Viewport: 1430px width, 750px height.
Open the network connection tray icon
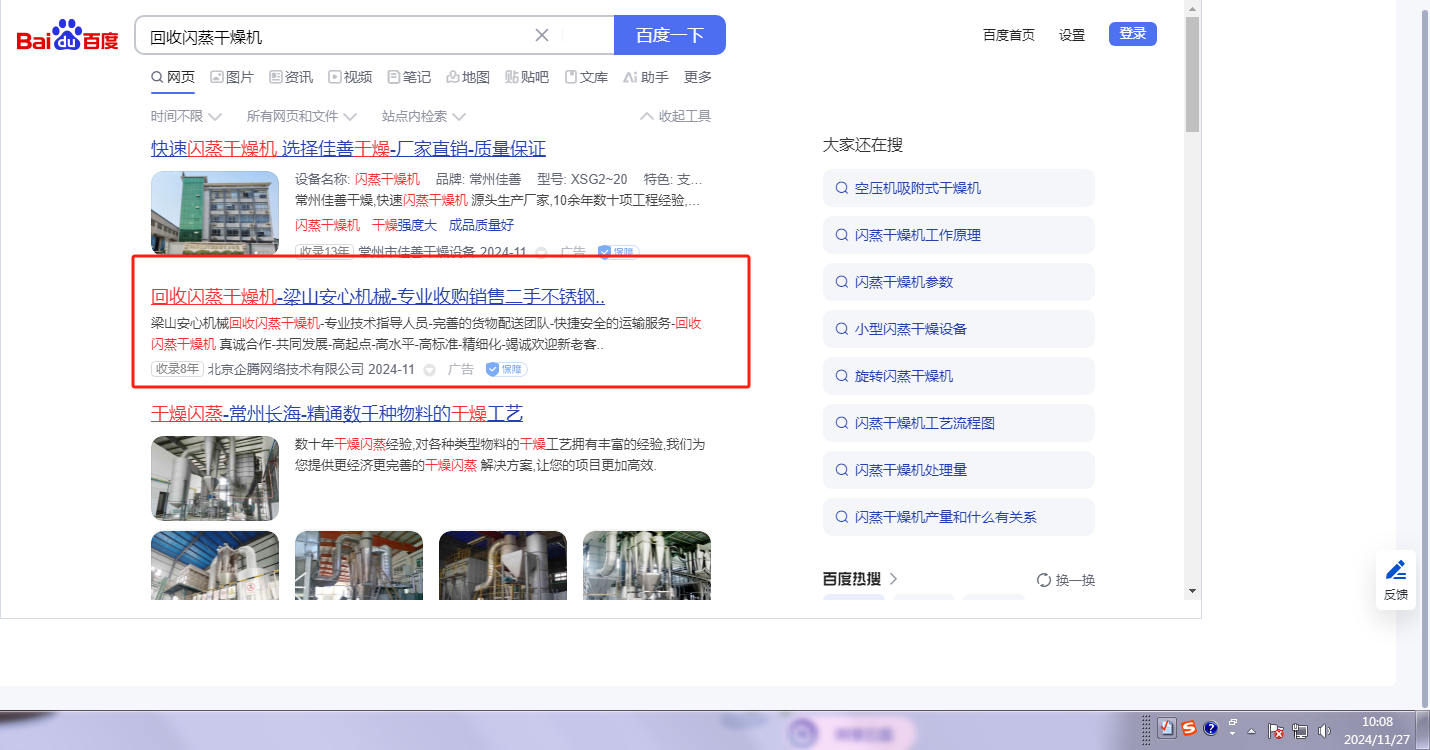(1300, 730)
